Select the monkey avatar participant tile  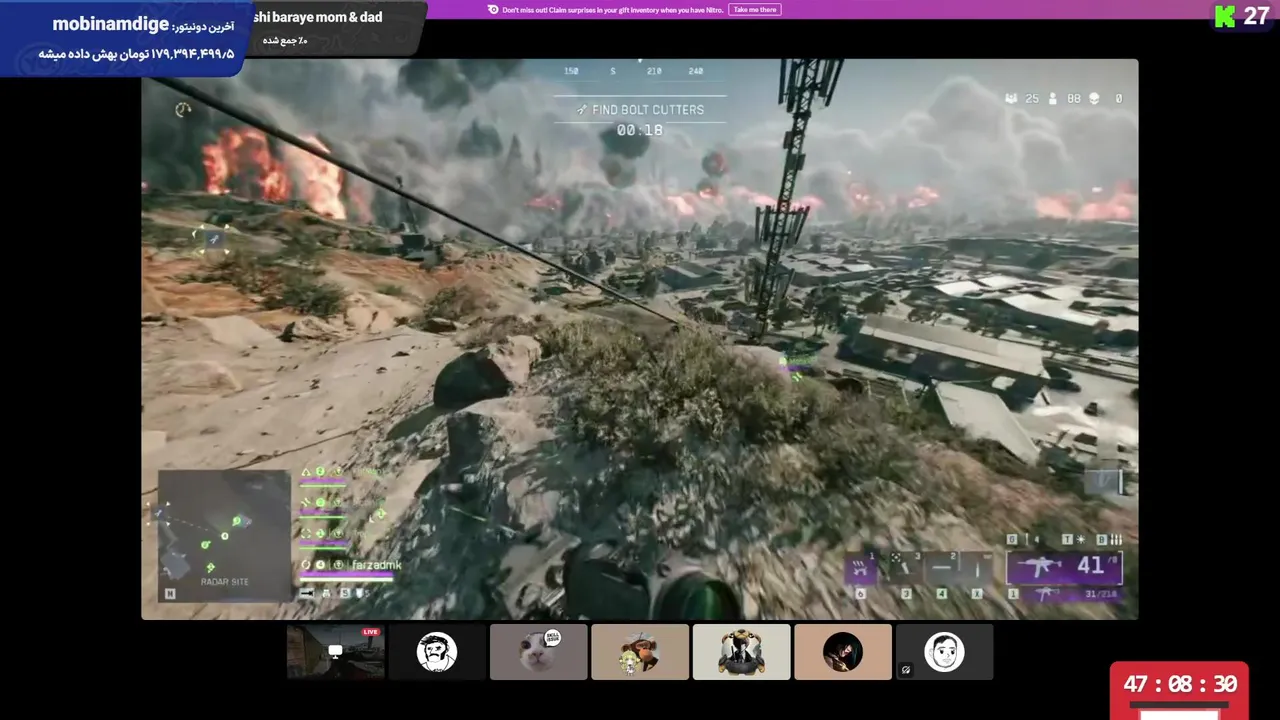[x=640, y=652]
